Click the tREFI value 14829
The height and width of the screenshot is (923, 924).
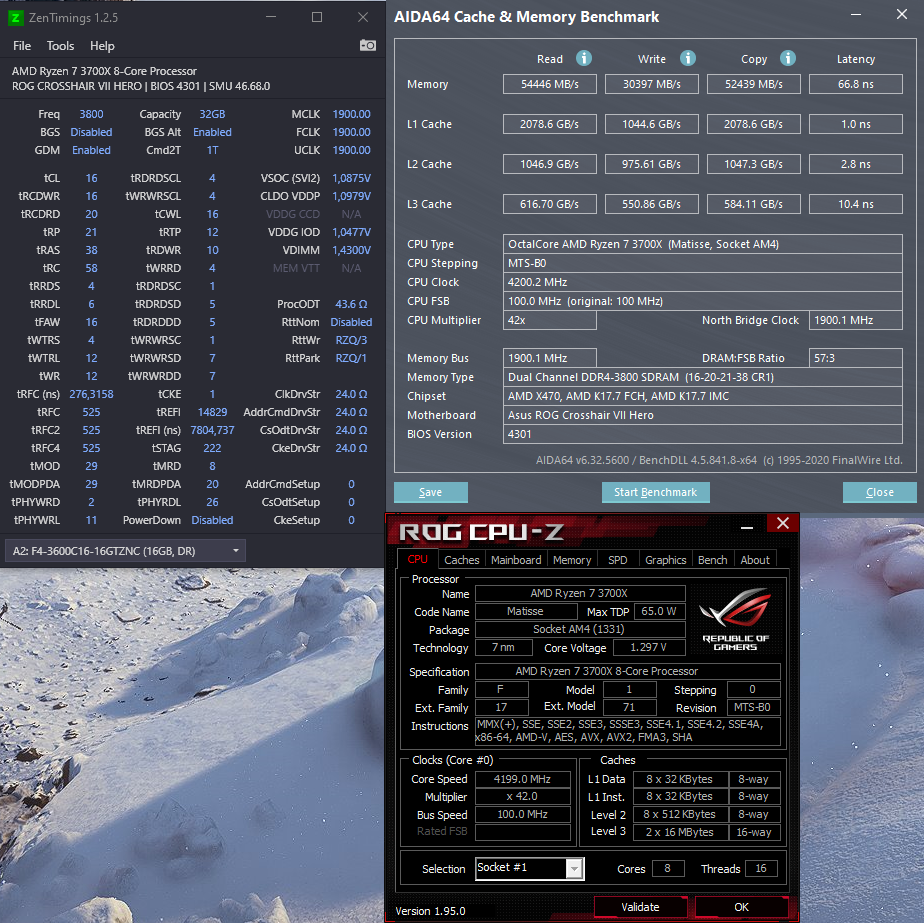[x=212, y=412]
